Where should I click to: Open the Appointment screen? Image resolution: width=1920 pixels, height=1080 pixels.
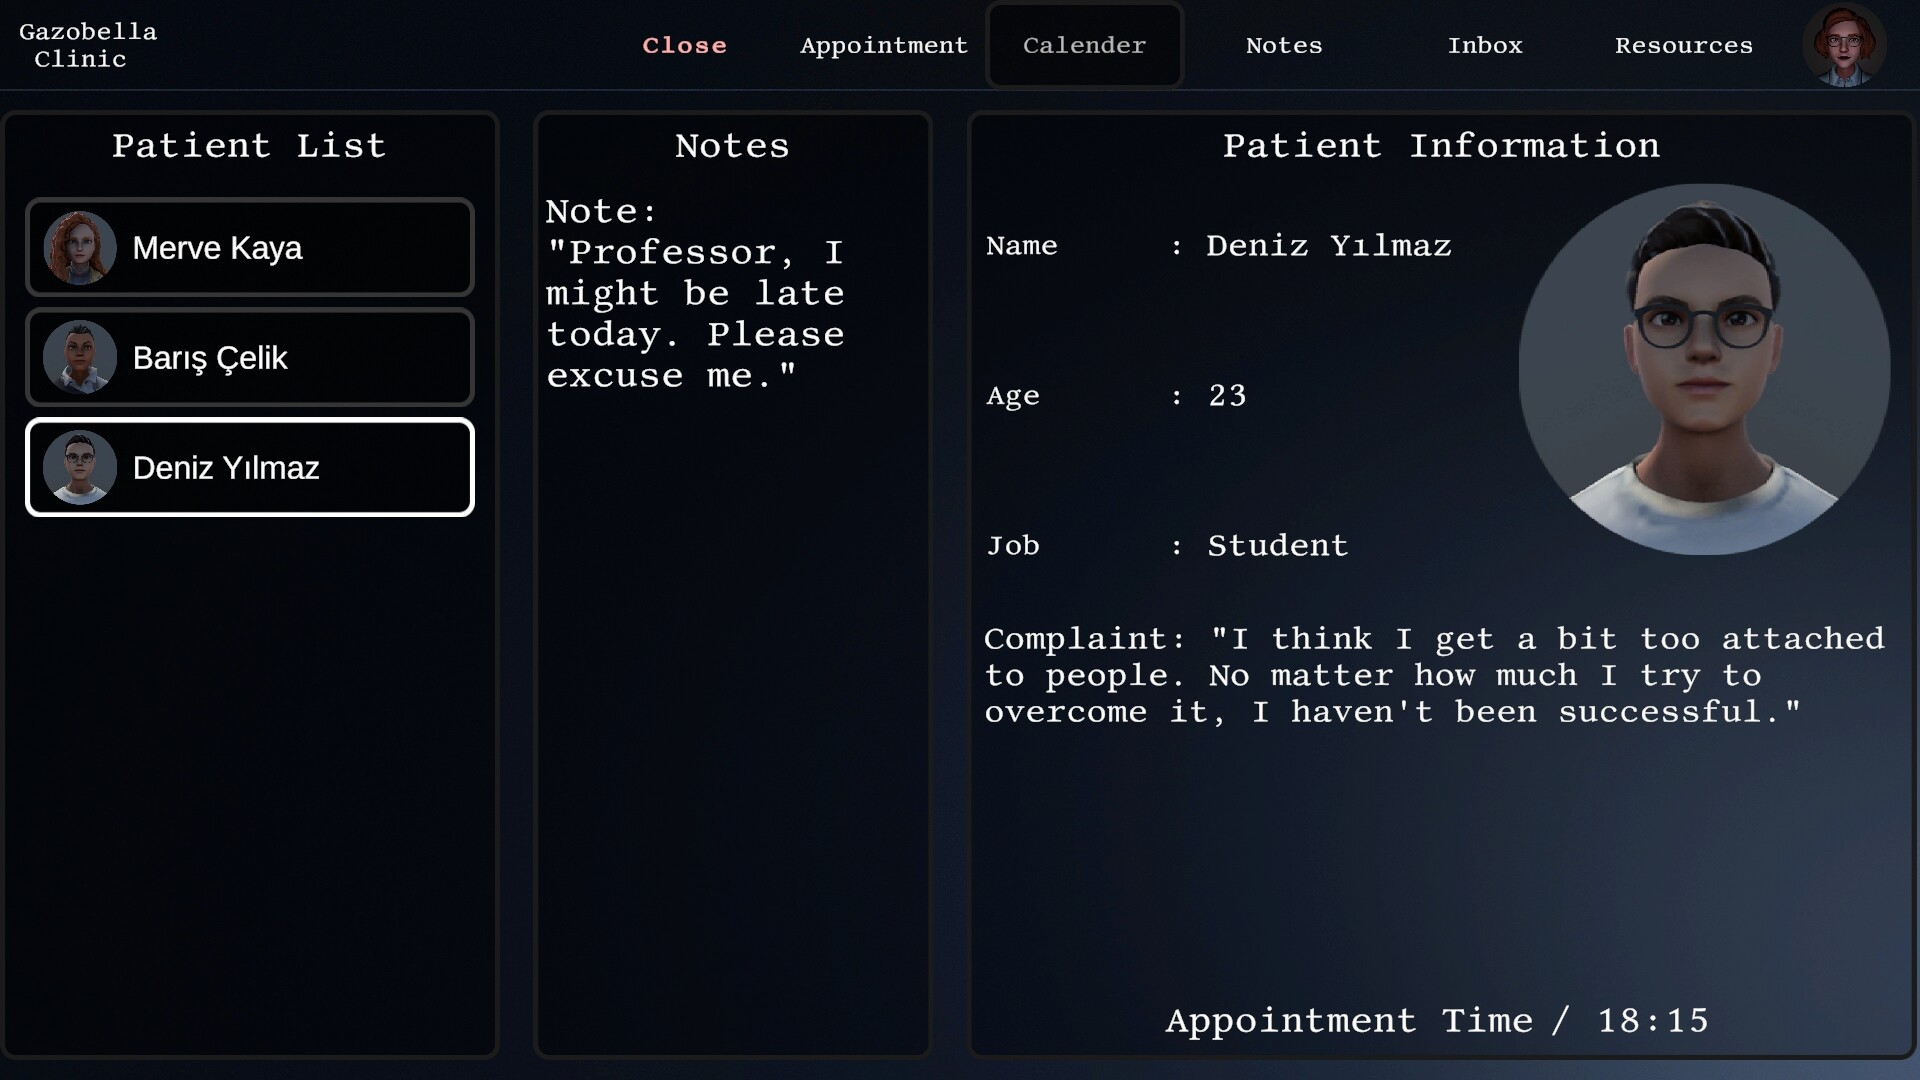[884, 45]
